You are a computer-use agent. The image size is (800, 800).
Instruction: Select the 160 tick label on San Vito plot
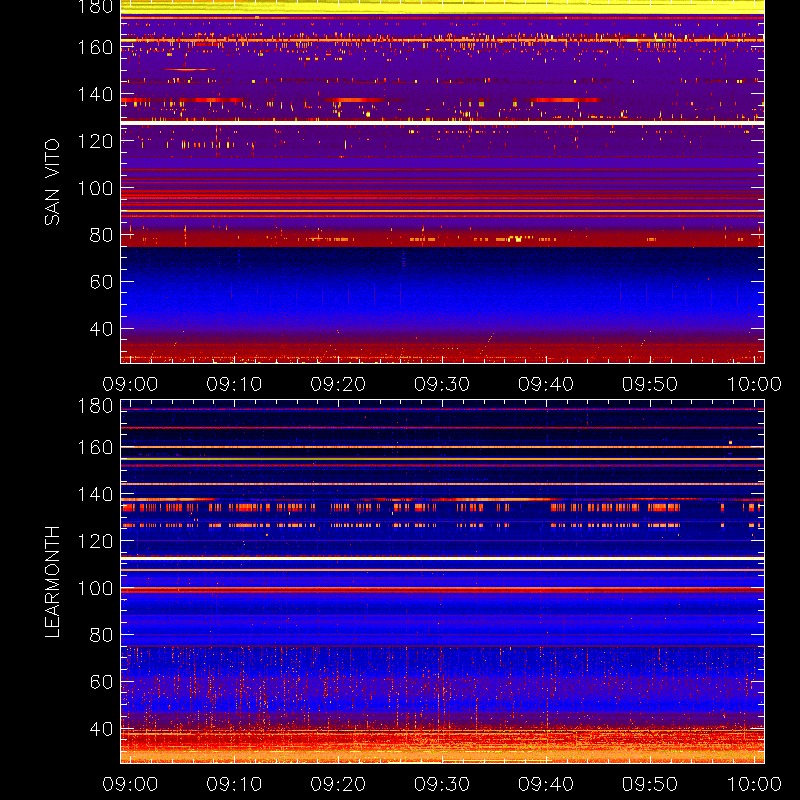click(95, 47)
